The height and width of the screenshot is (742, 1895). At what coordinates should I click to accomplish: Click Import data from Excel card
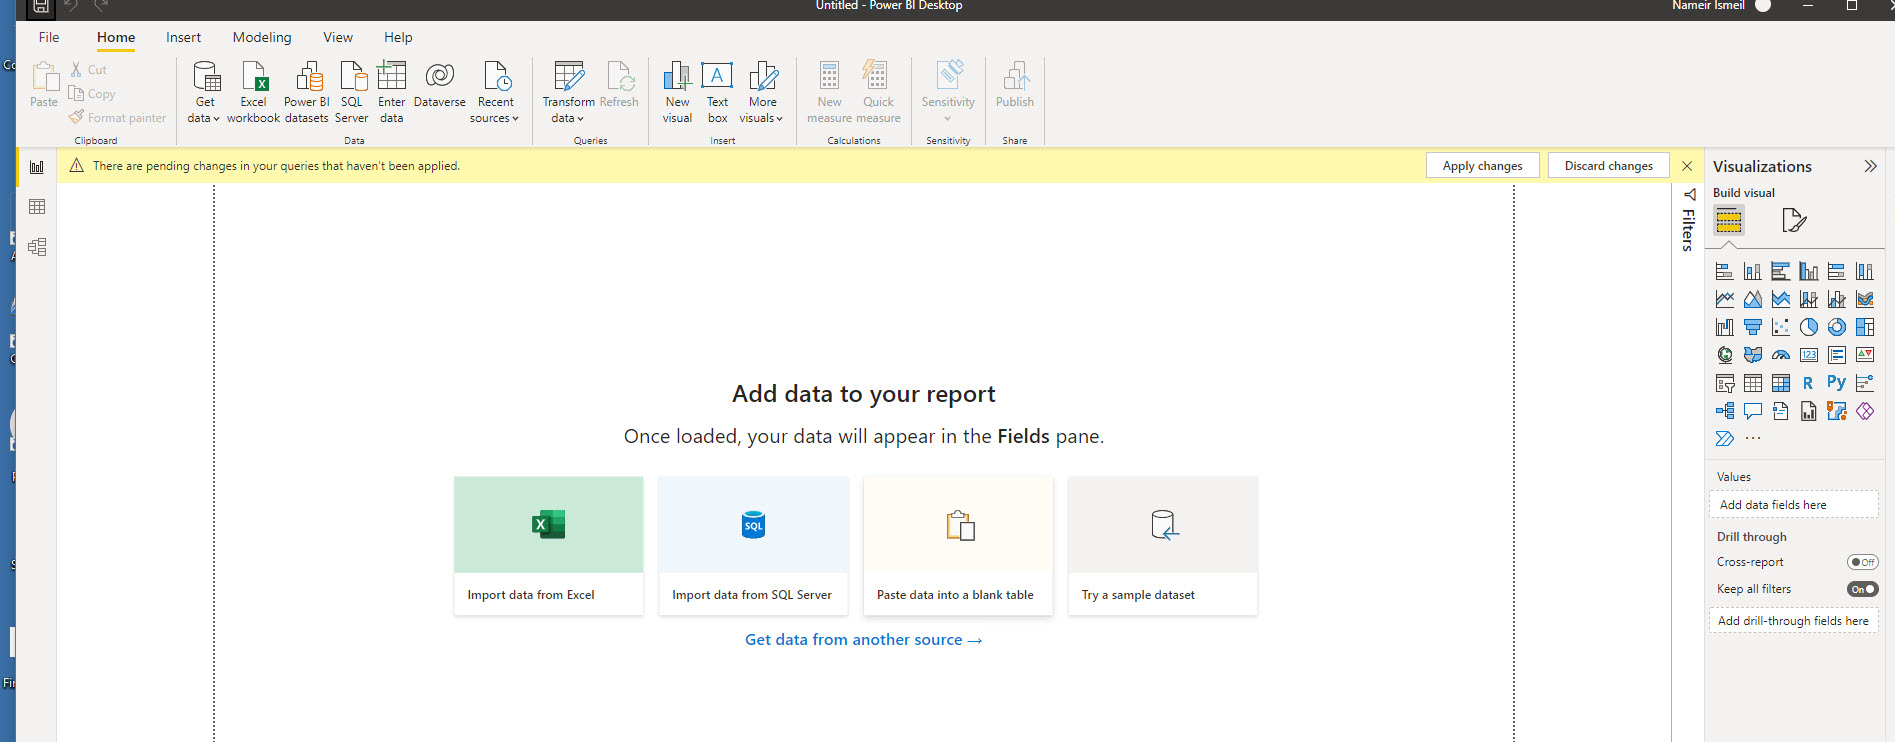pyautogui.click(x=549, y=546)
